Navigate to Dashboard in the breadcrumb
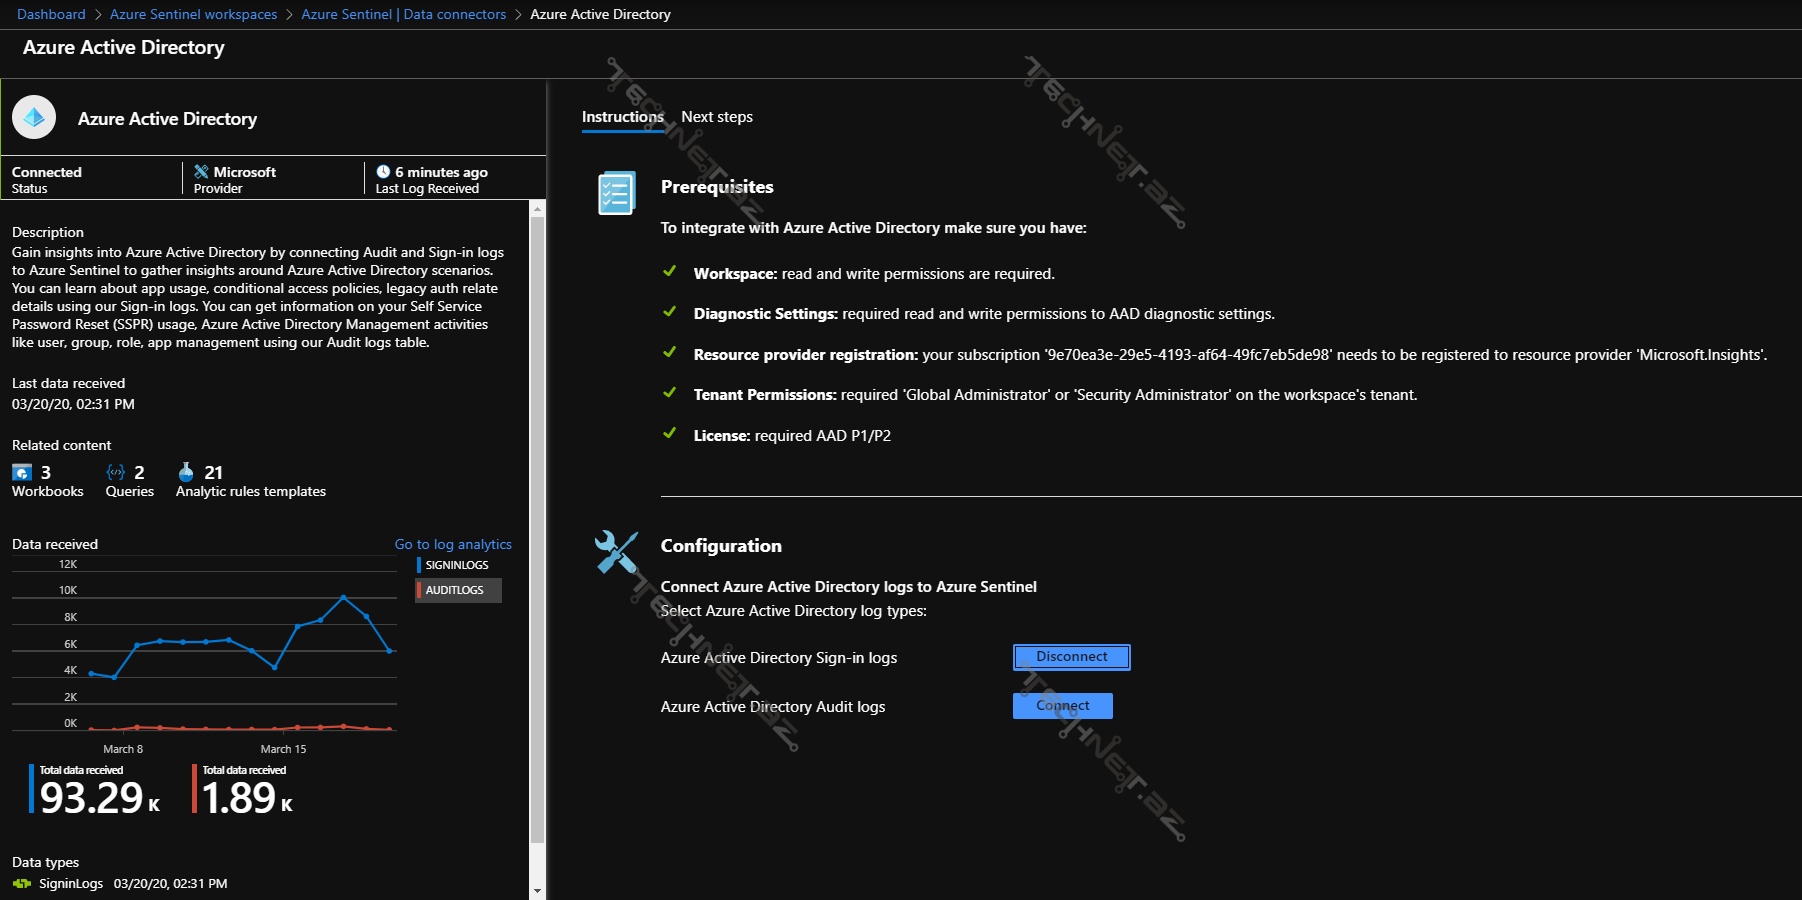Image resolution: width=1802 pixels, height=900 pixels. (51, 14)
